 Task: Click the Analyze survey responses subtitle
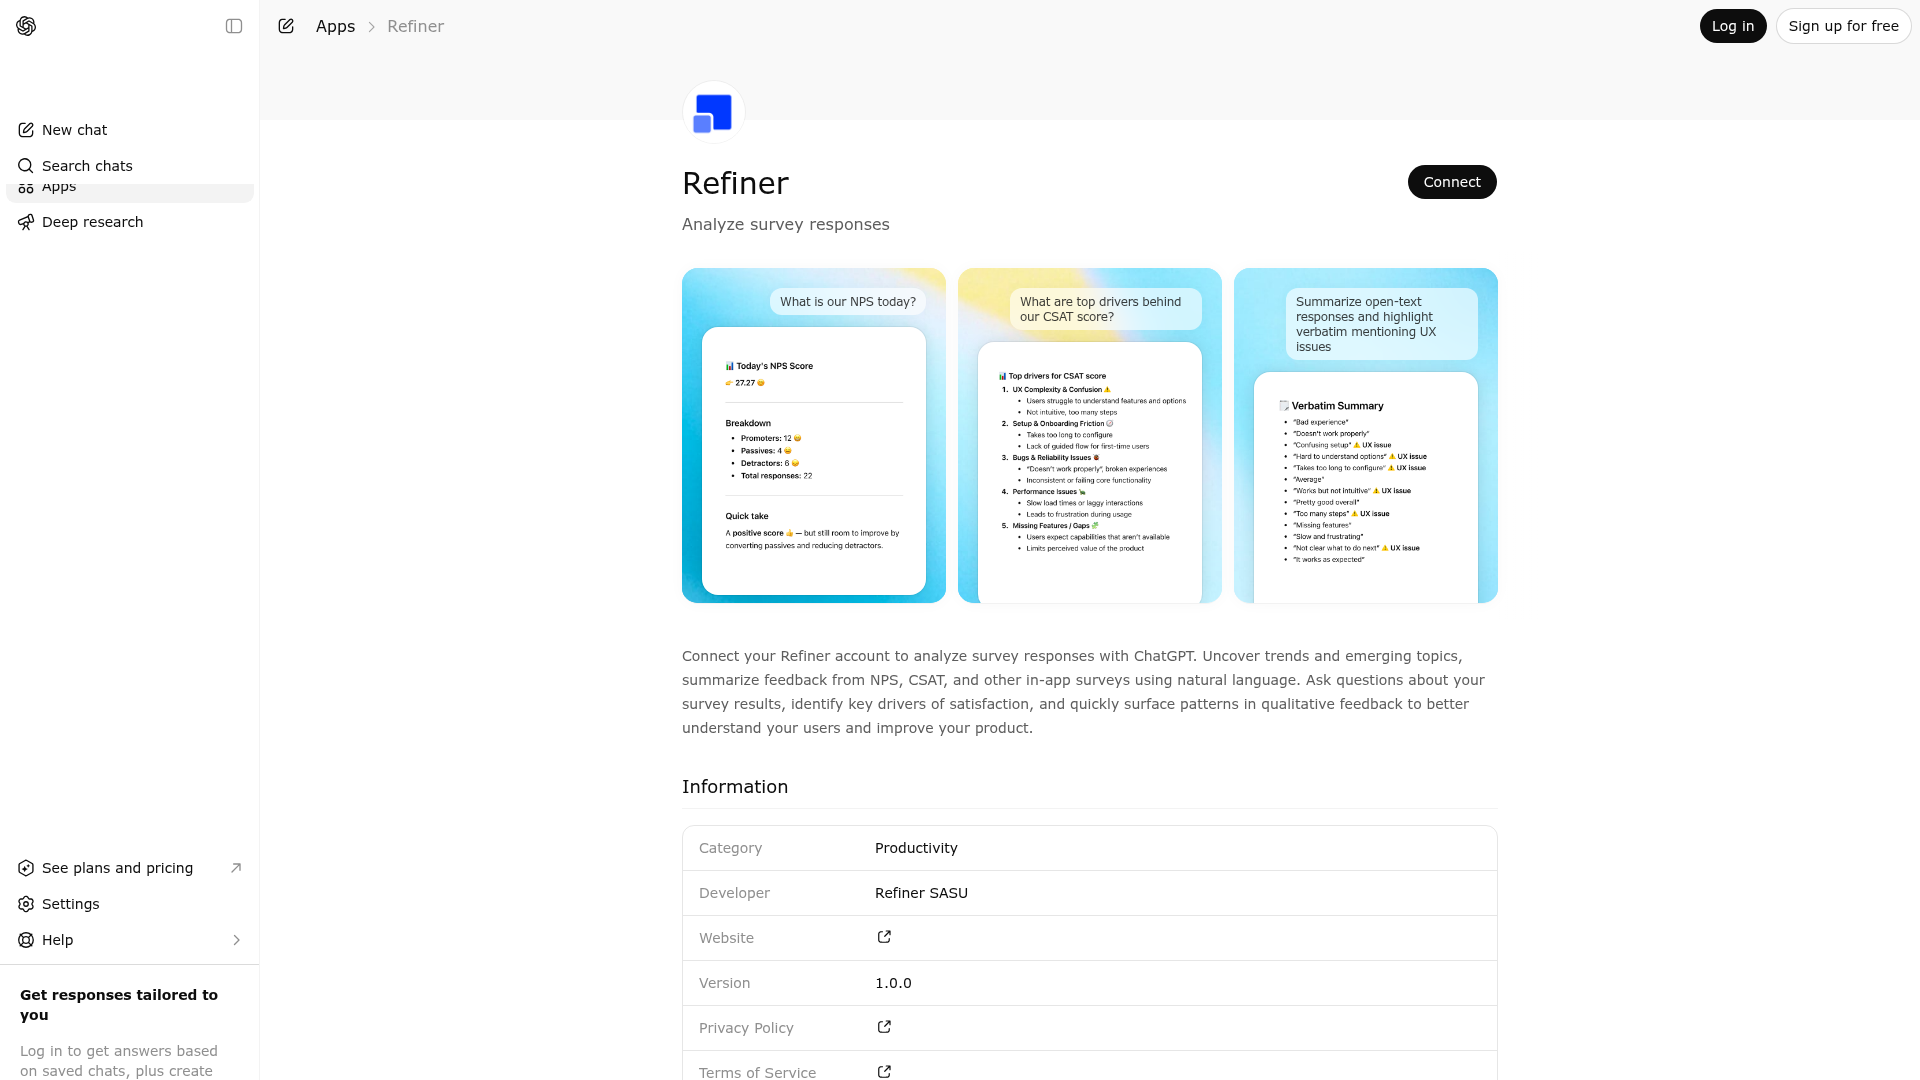[786, 224]
